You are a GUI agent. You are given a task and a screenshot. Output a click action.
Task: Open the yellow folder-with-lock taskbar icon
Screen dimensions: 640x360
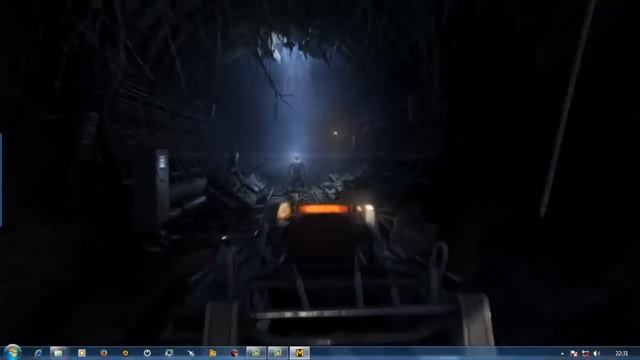point(212,353)
